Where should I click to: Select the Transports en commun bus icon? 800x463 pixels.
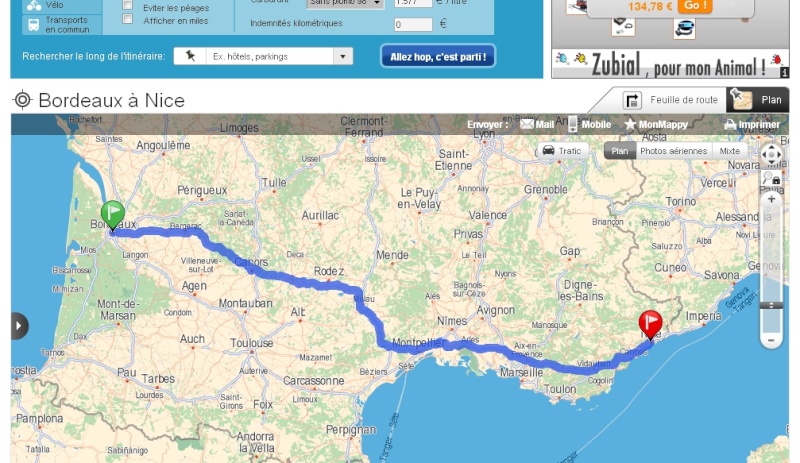(33, 25)
